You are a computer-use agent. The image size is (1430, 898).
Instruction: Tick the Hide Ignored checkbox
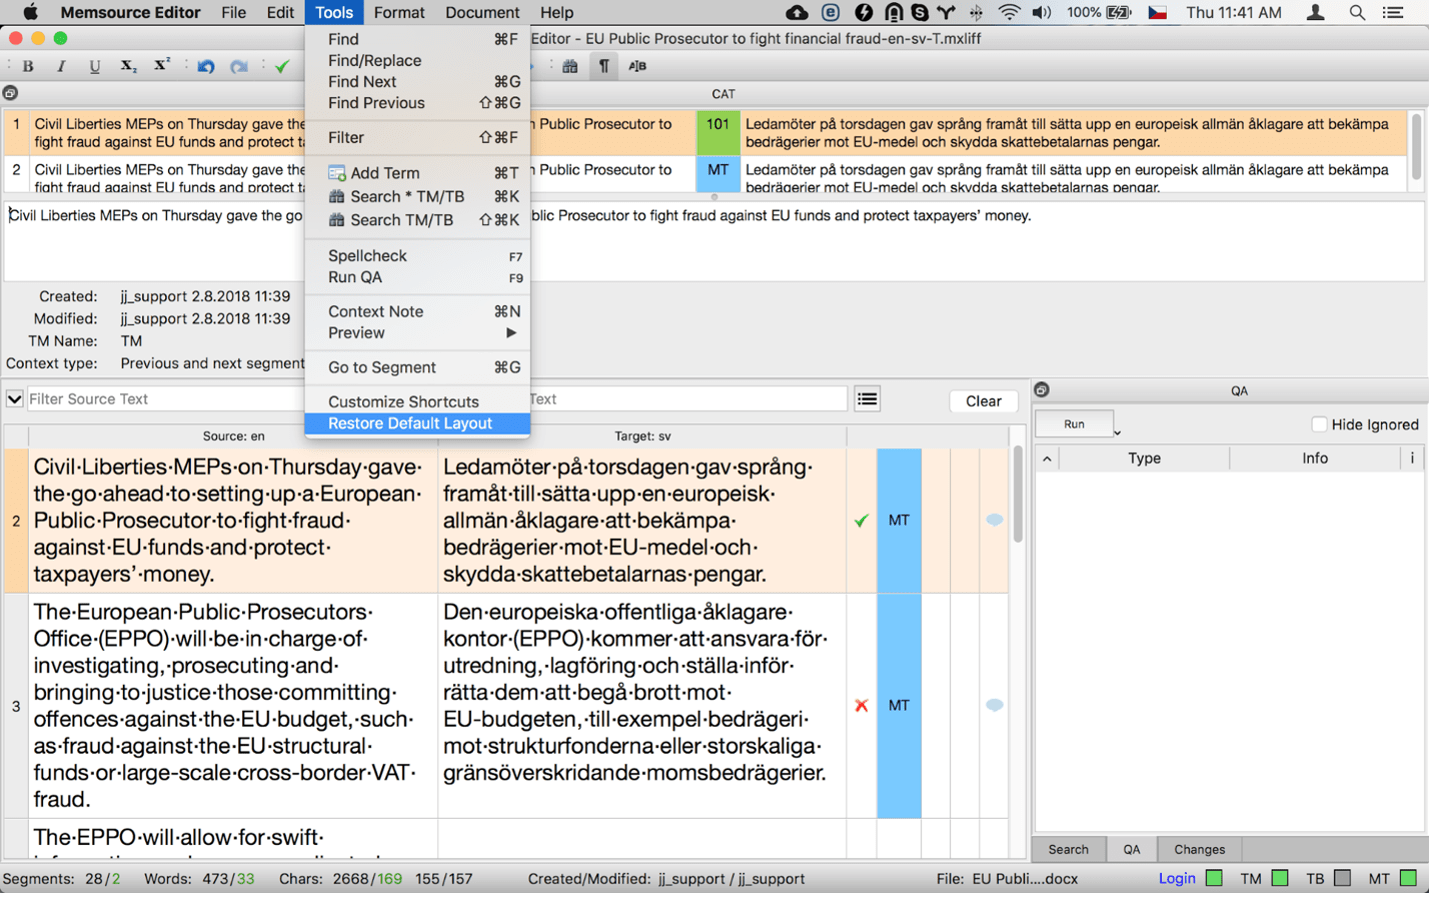tap(1319, 424)
